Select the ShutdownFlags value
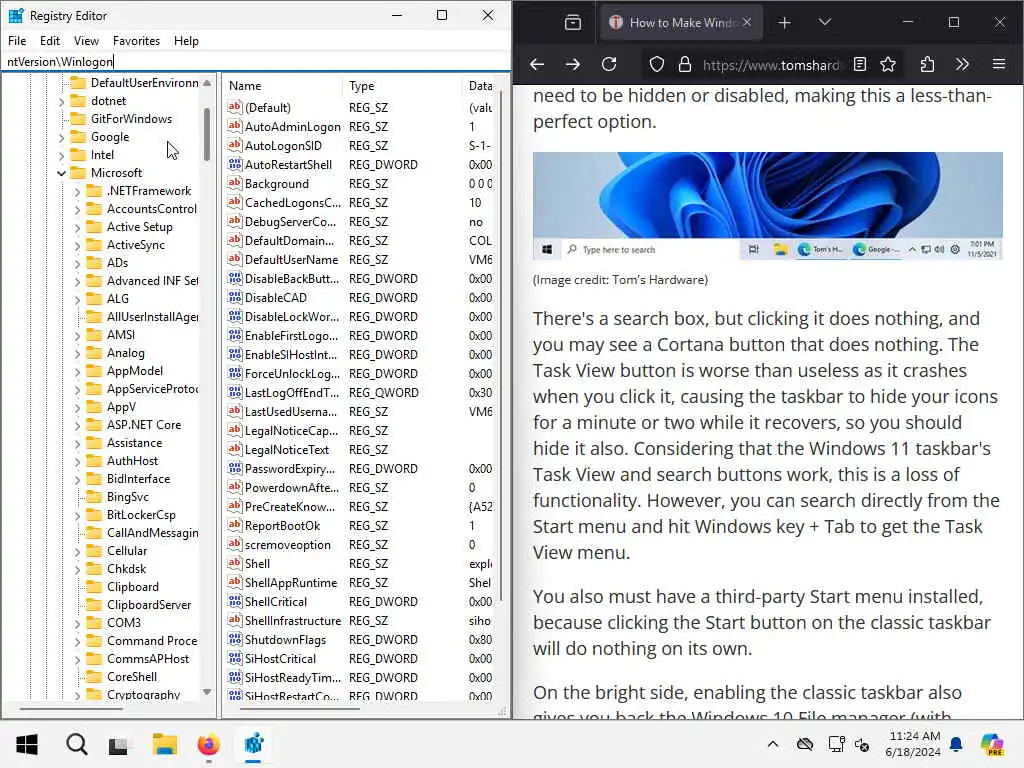This screenshot has width=1024, height=768. click(x=285, y=639)
